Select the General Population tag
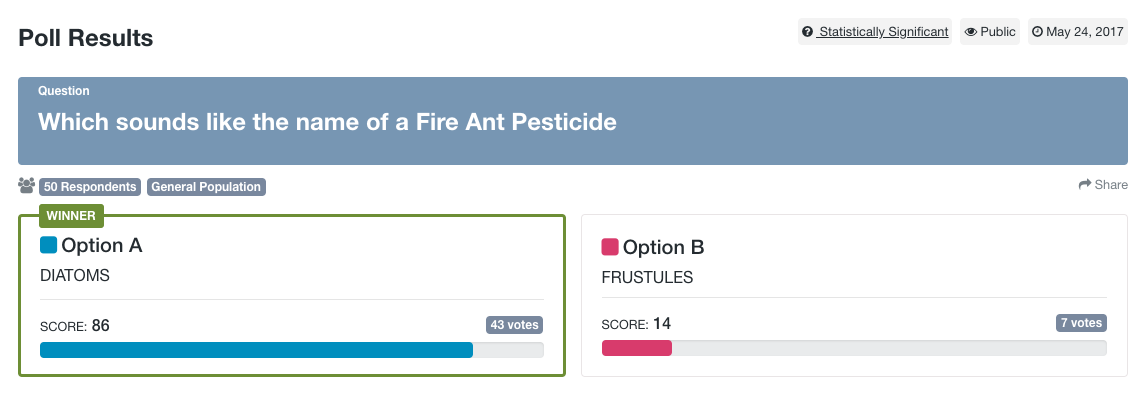Screen dimensions: 1148x400 [206, 187]
